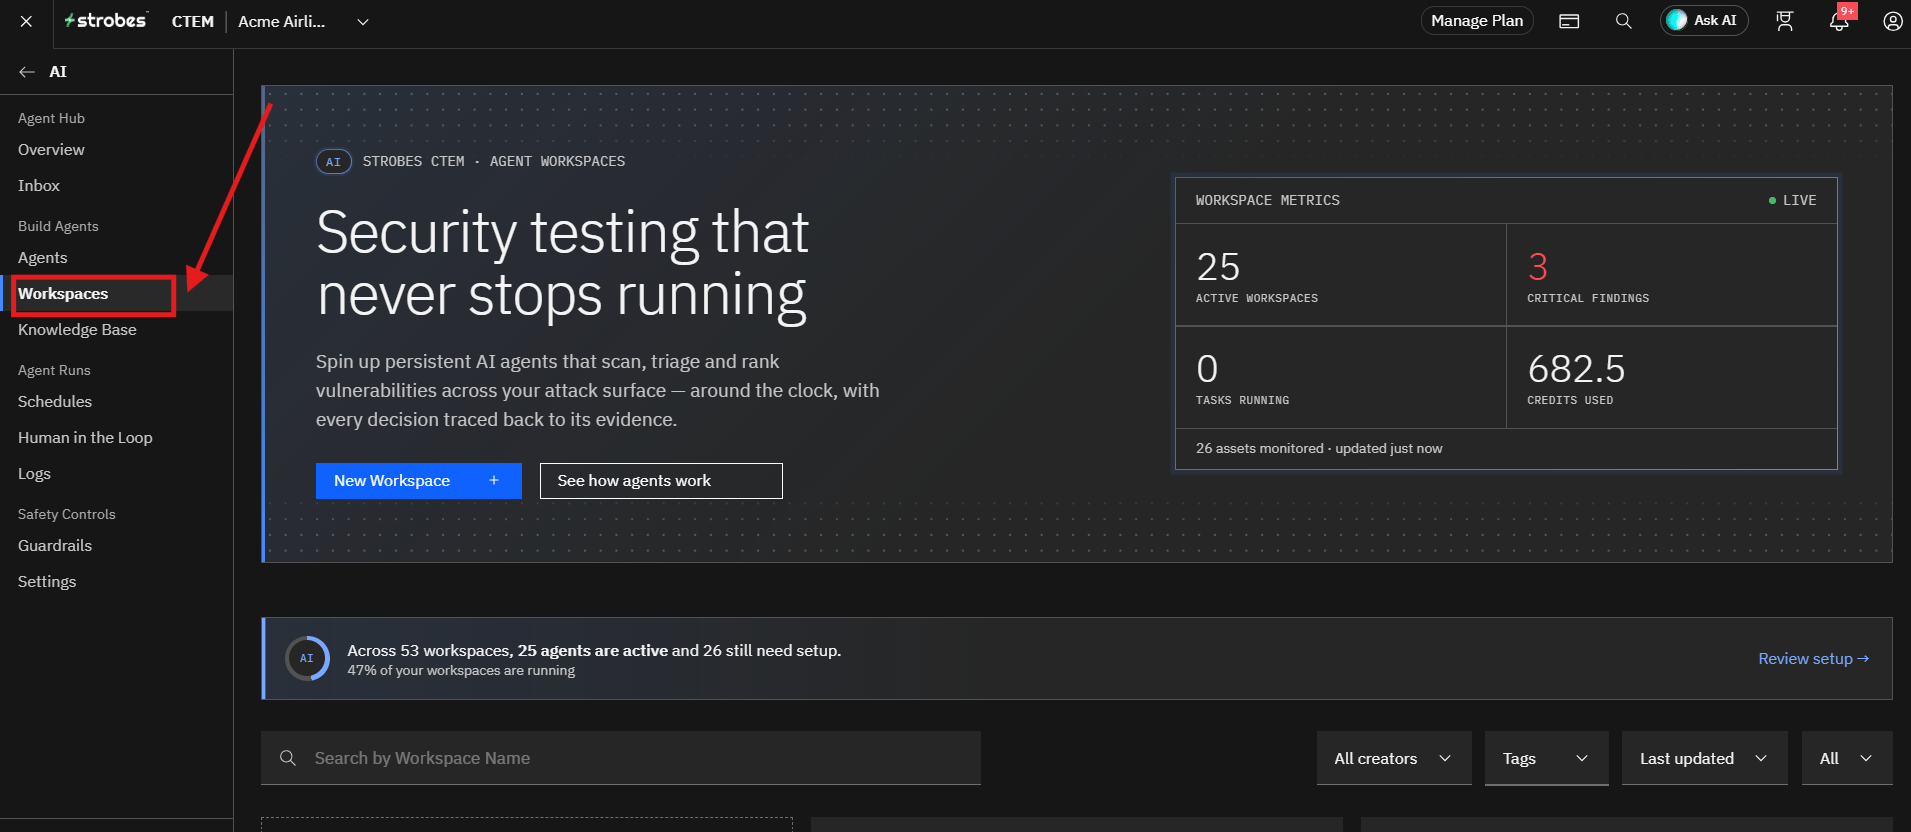Click the magnifier in the workspace search box

288,758
